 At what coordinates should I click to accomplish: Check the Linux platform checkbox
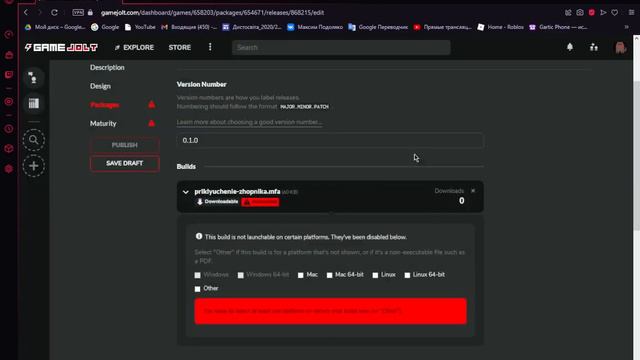pyautogui.click(x=375, y=275)
